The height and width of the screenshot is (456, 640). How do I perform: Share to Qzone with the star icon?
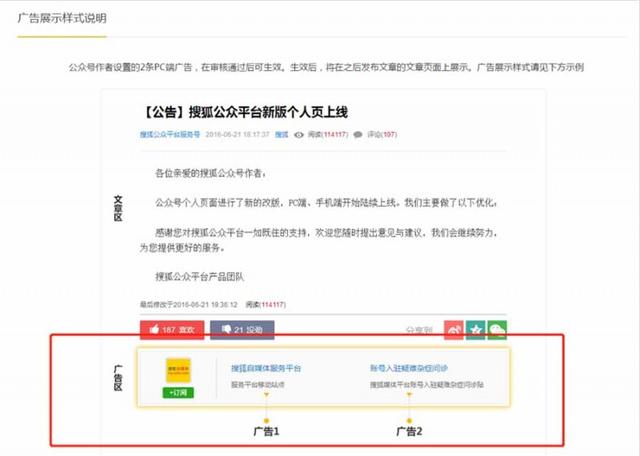[476, 330]
